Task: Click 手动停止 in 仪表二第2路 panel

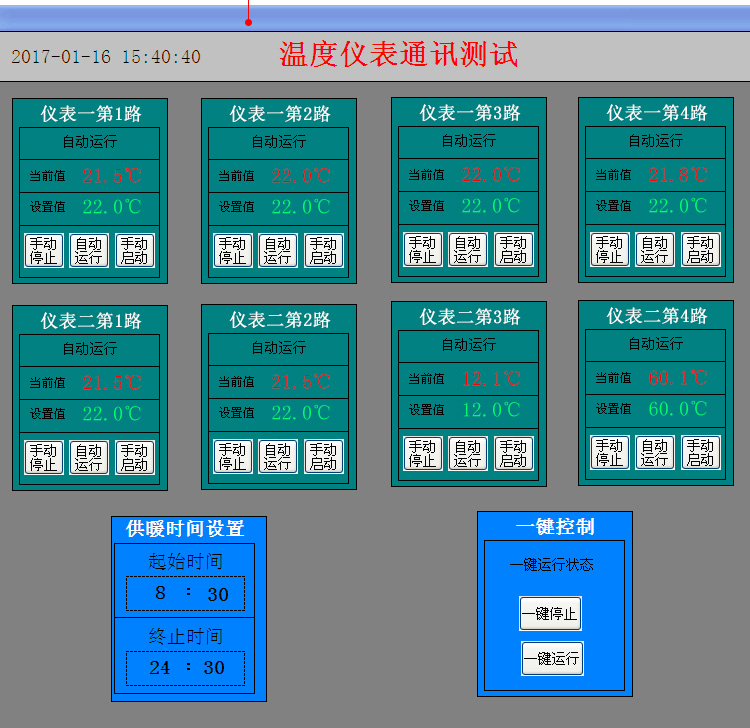Action: [x=233, y=457]
